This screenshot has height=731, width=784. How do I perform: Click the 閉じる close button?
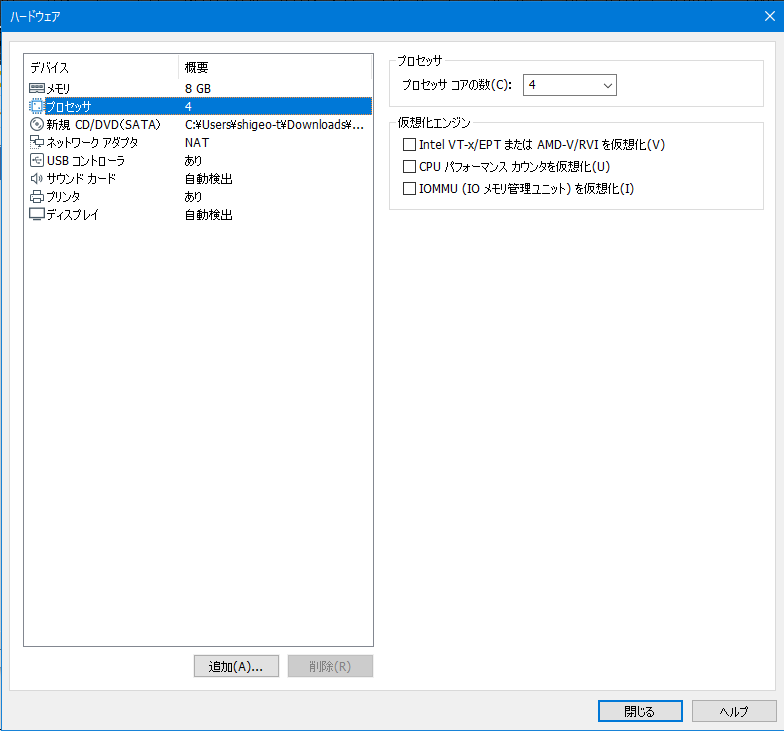point(640,711)
